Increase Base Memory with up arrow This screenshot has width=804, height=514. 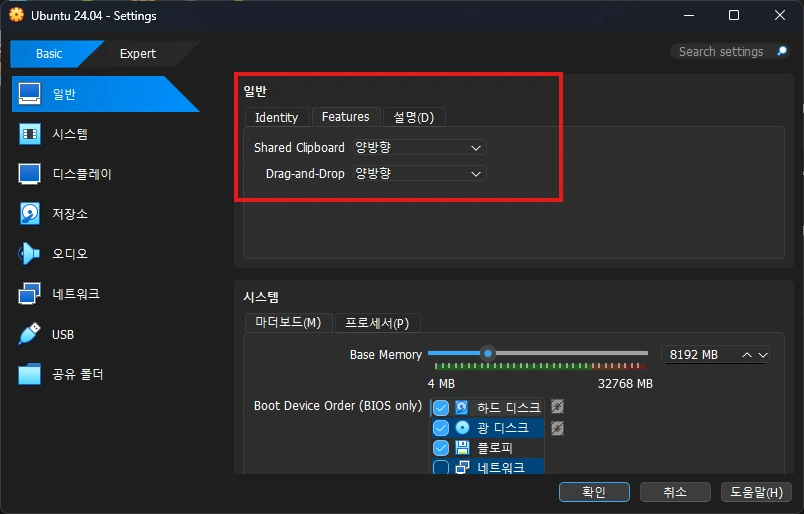[747, 355]
